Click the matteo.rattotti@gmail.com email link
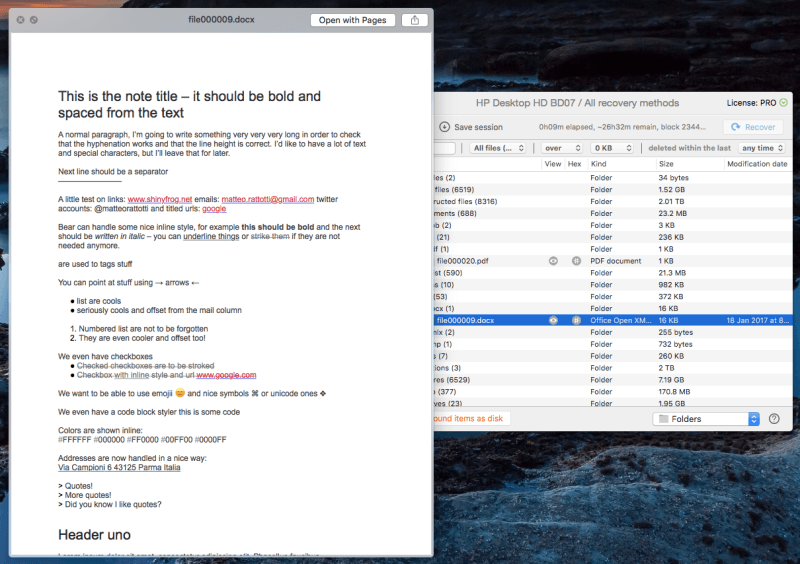 268,199
